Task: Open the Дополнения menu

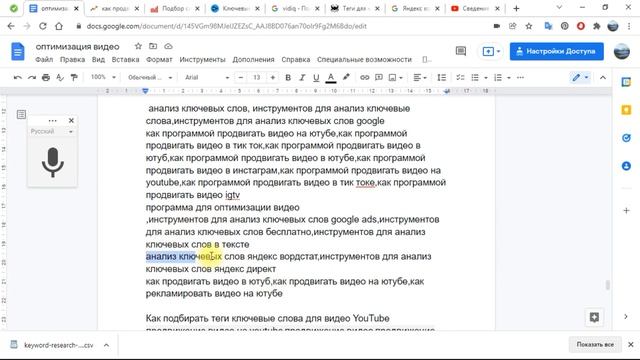Action: [253, 60]
